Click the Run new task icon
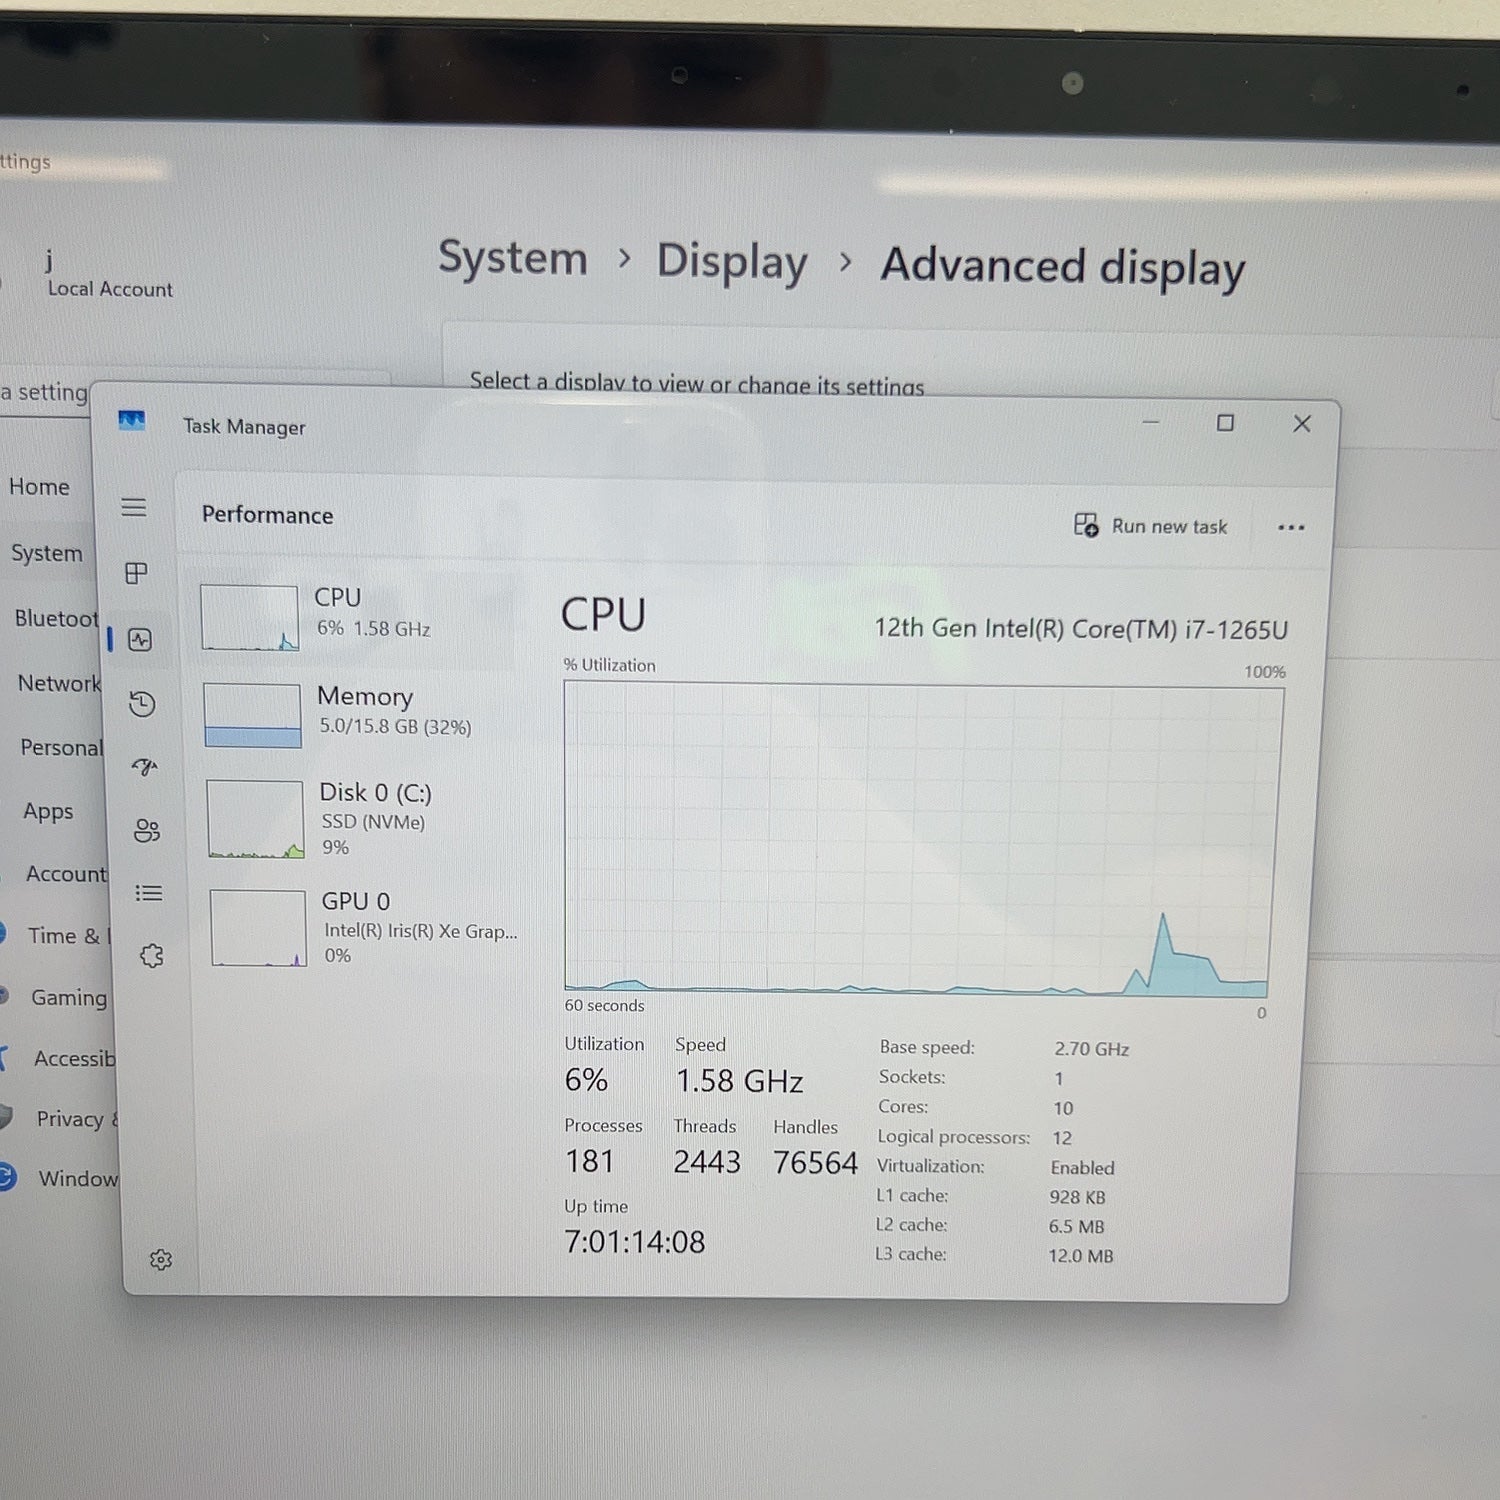The image size is (1500, 1500). pos(1086,525)
